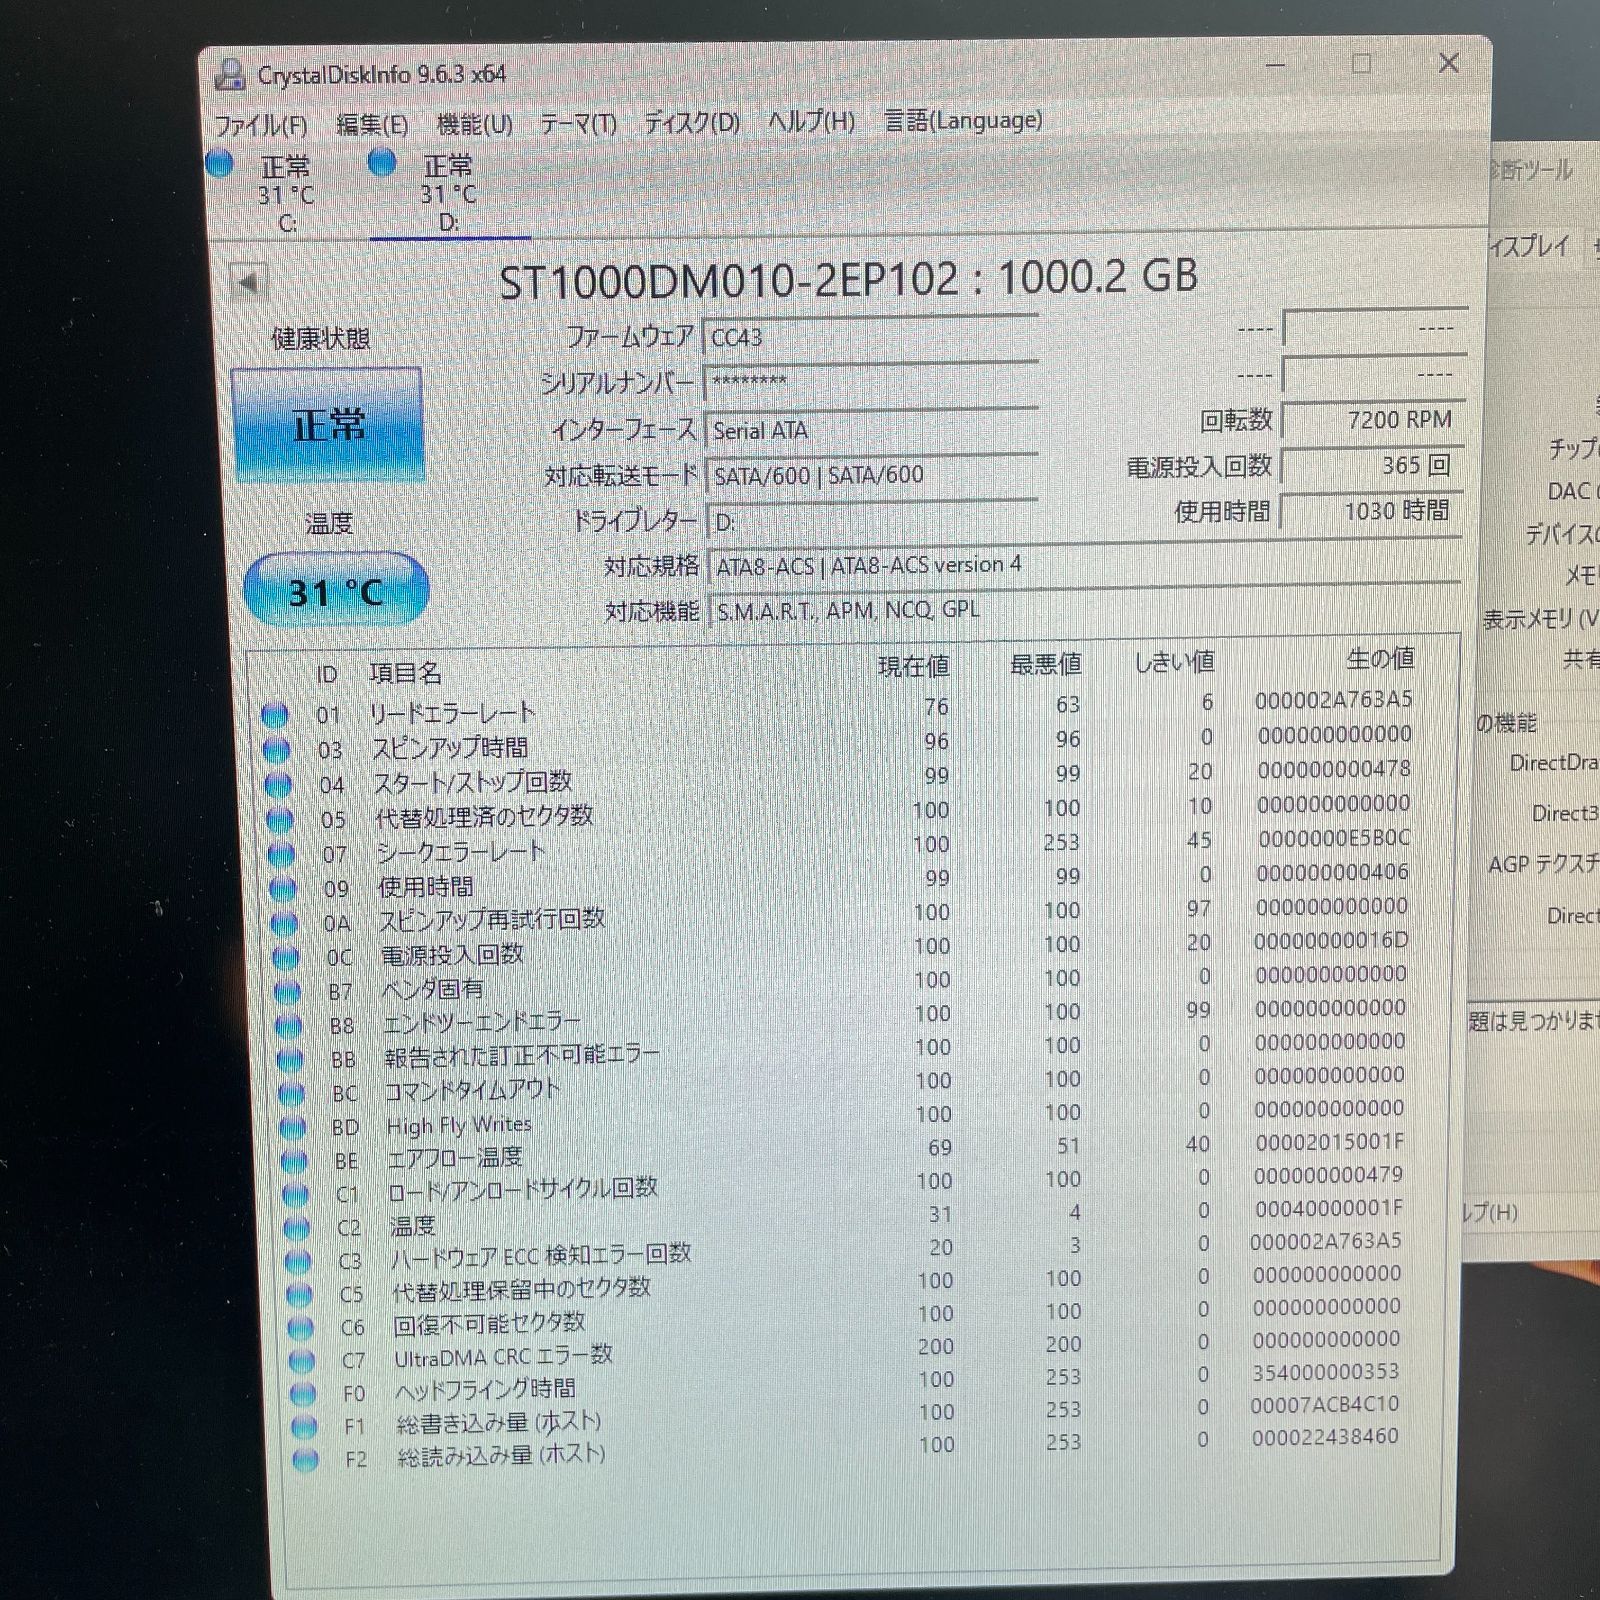Image resolution: width=1600 pixels, height=1600 pixels.
Task: Click the masked serial number field
Action: pyautogui.click(x=870, y=382)
